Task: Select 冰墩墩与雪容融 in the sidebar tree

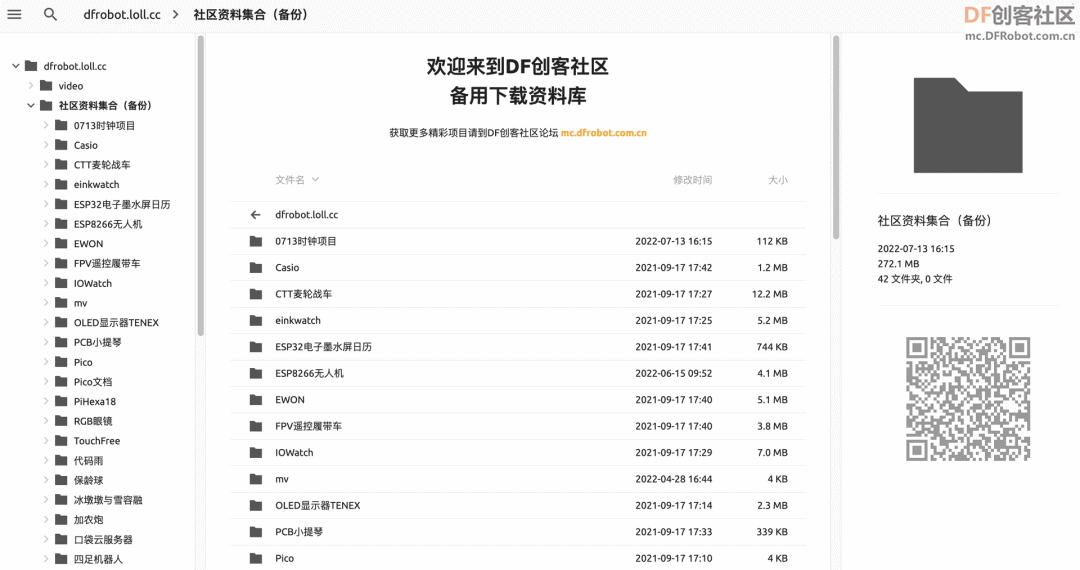Action: click(x=108, y=500)
